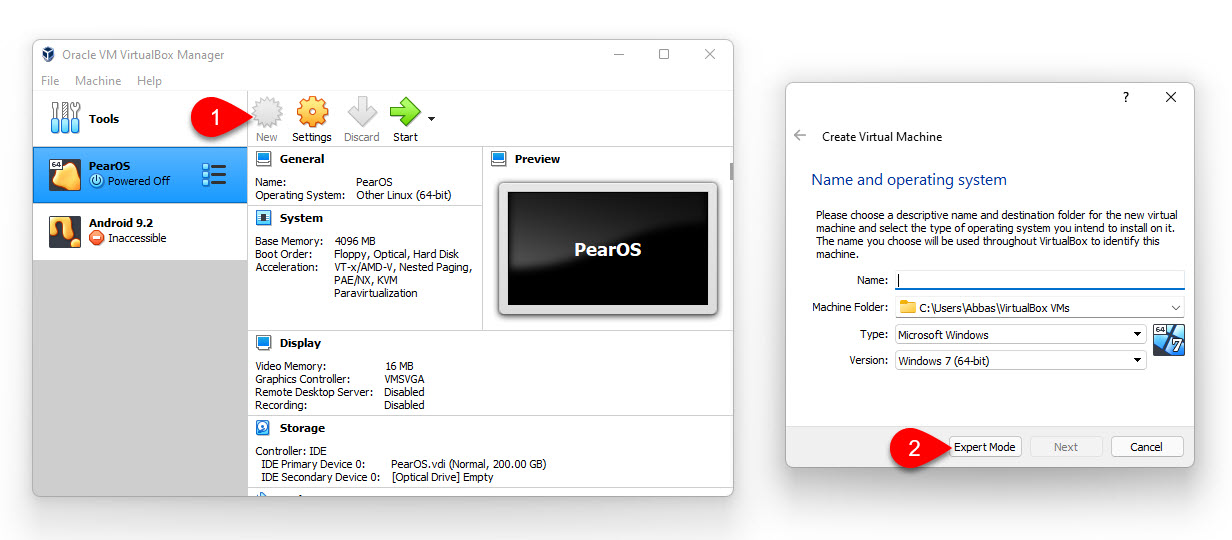Viewport: 1232px width, 540px height.
Task: Click the General section monitor icon
Action: click(x=264, y=159)
